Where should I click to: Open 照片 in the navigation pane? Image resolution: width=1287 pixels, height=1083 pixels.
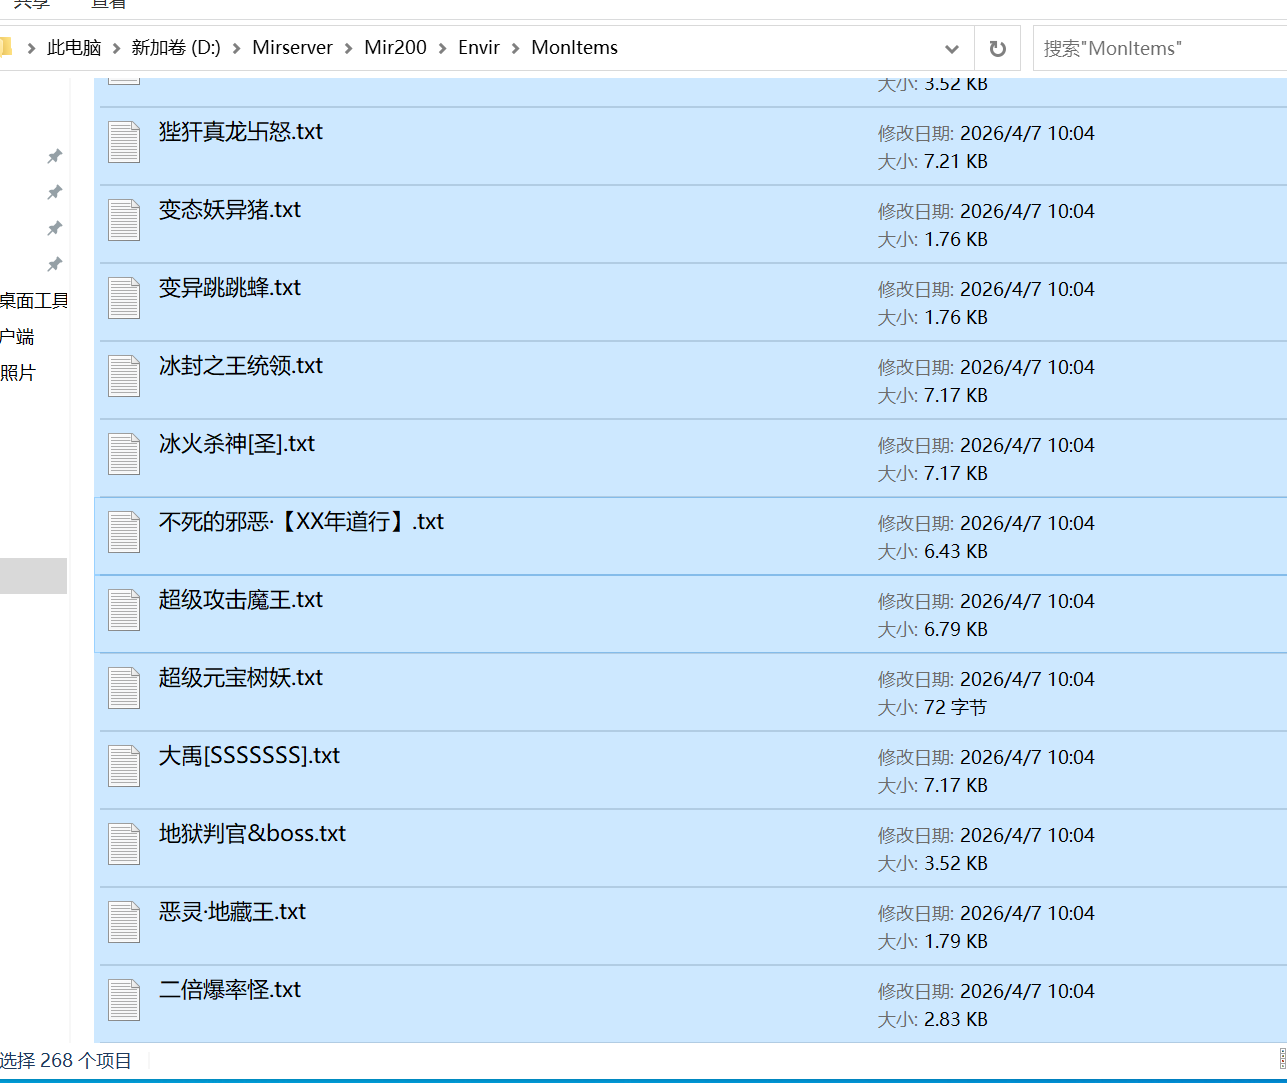[18, 373]
